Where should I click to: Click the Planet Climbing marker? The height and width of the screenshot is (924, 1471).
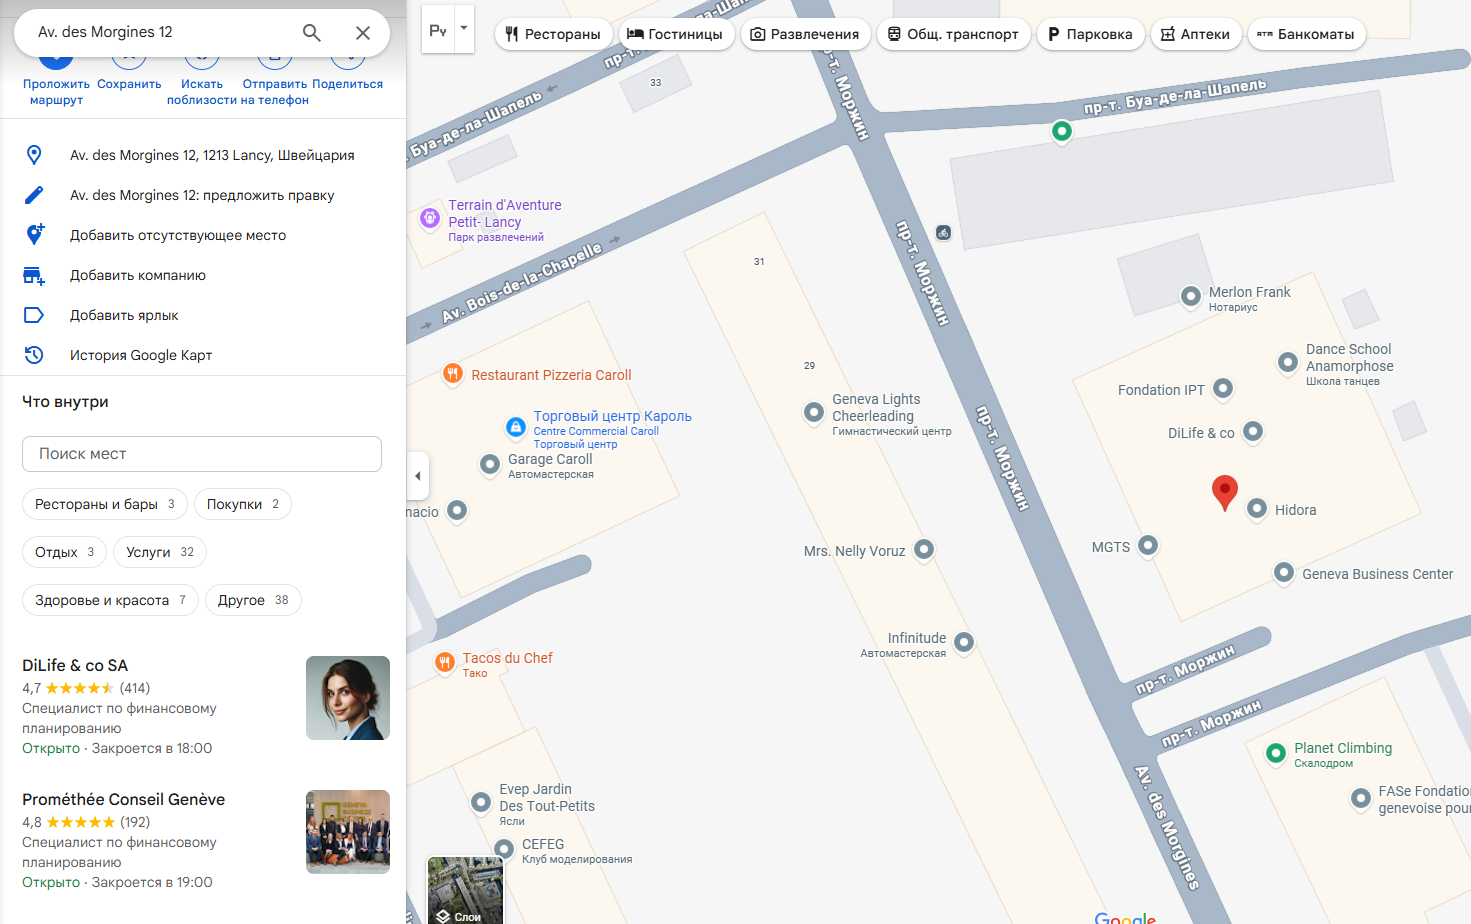tap(1276, 753)
